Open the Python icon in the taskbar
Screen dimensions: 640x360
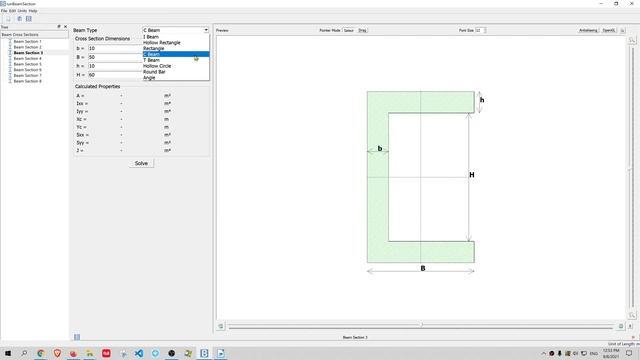click(188, 353)
